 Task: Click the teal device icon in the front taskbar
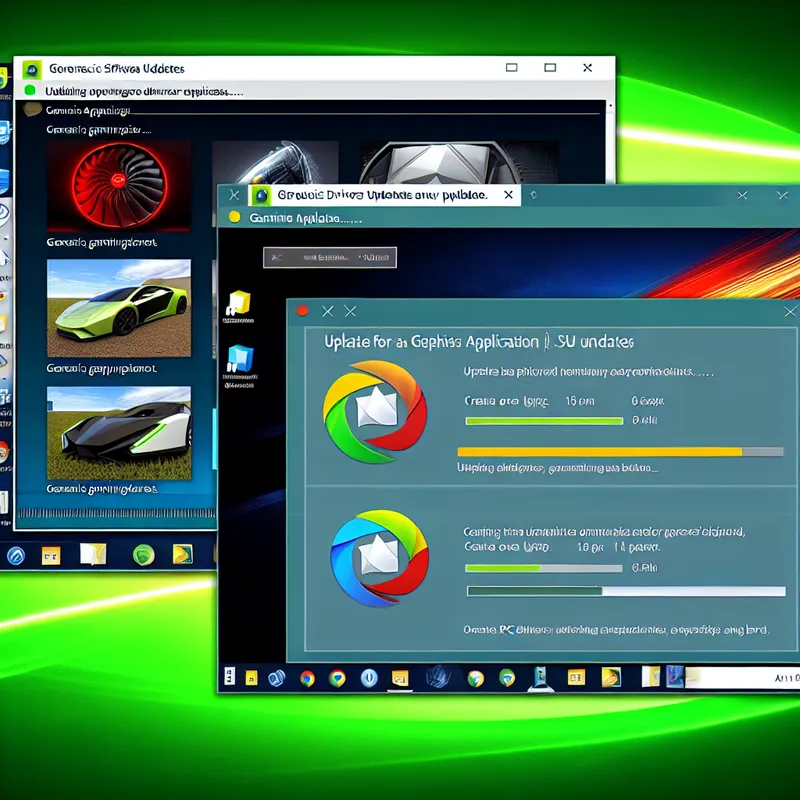tap(540, 678)
